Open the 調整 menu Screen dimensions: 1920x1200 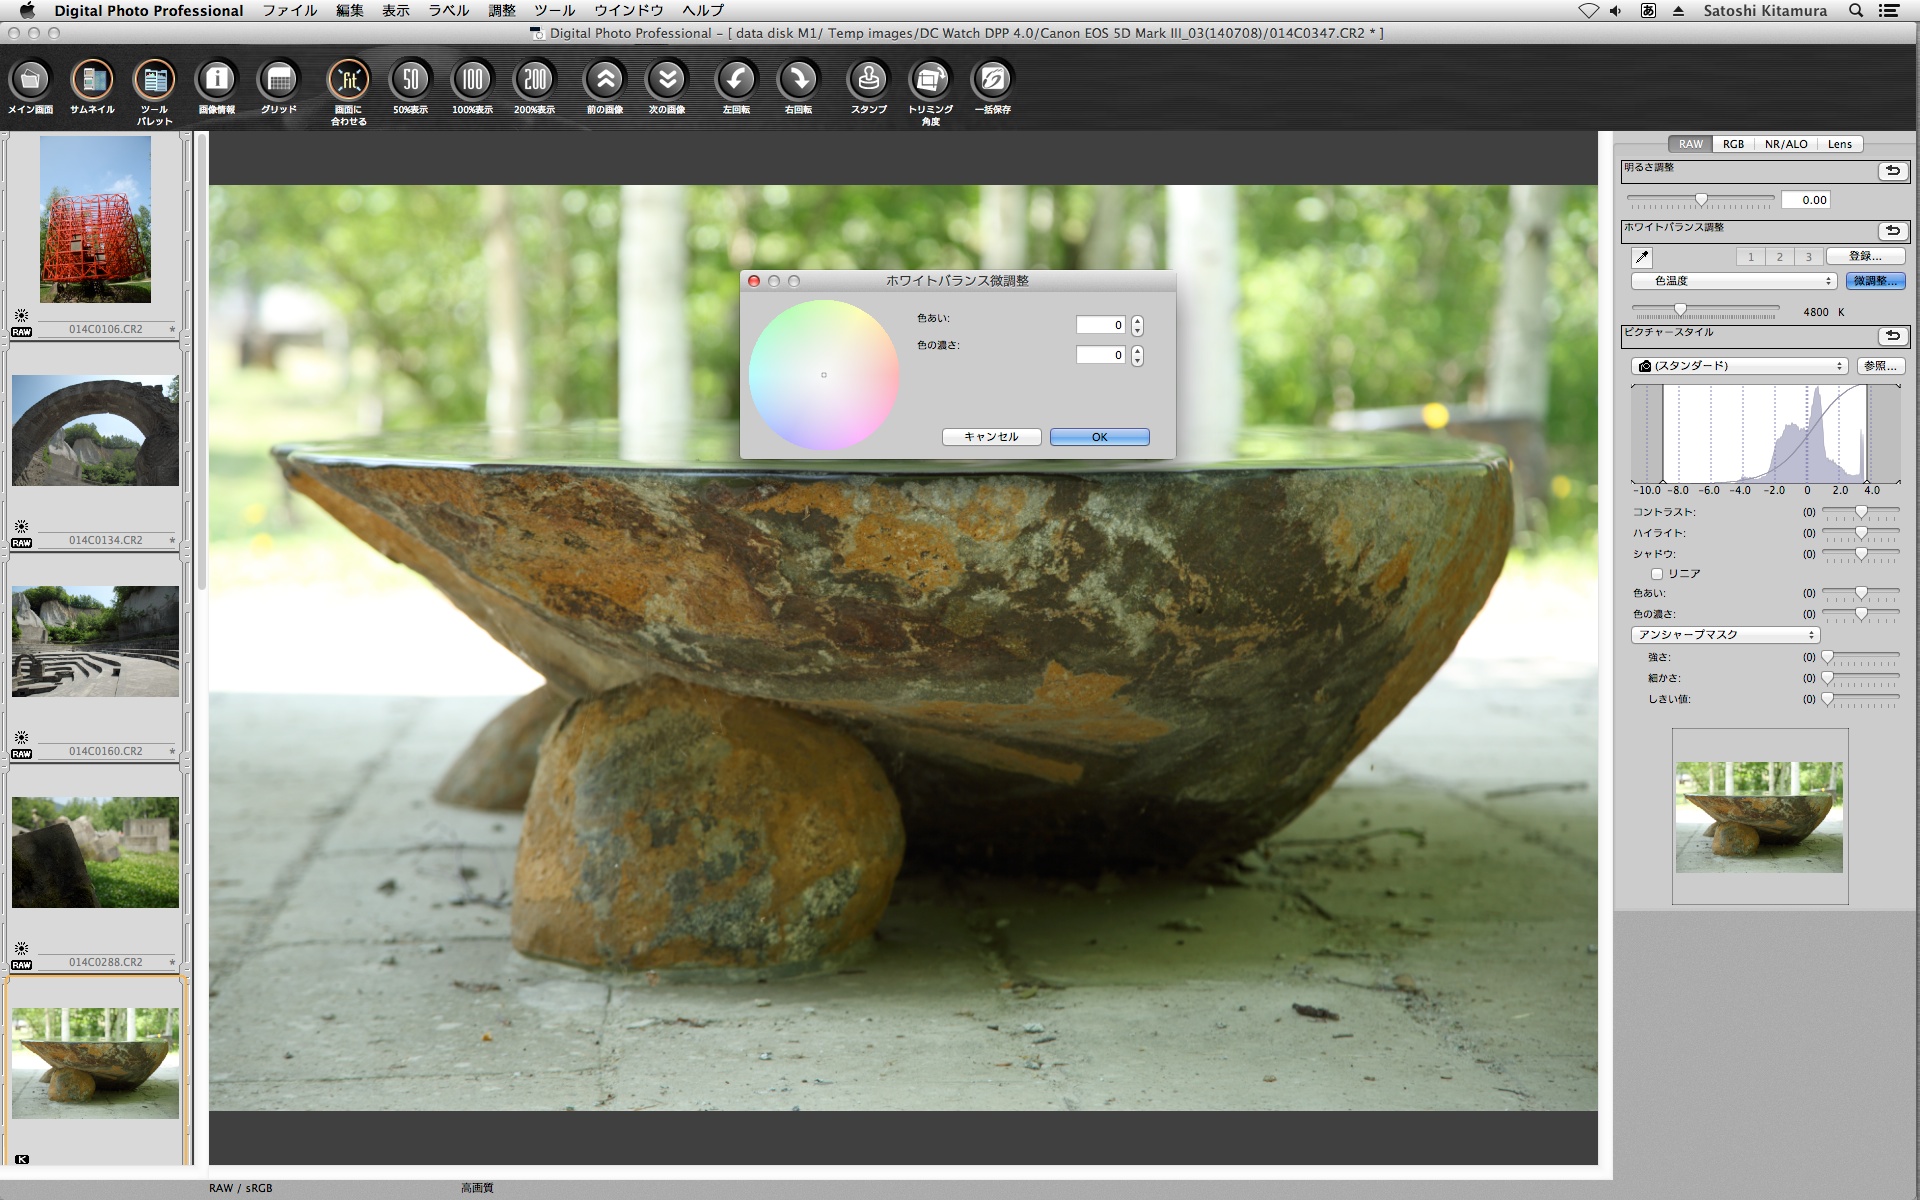pos(502,11)
